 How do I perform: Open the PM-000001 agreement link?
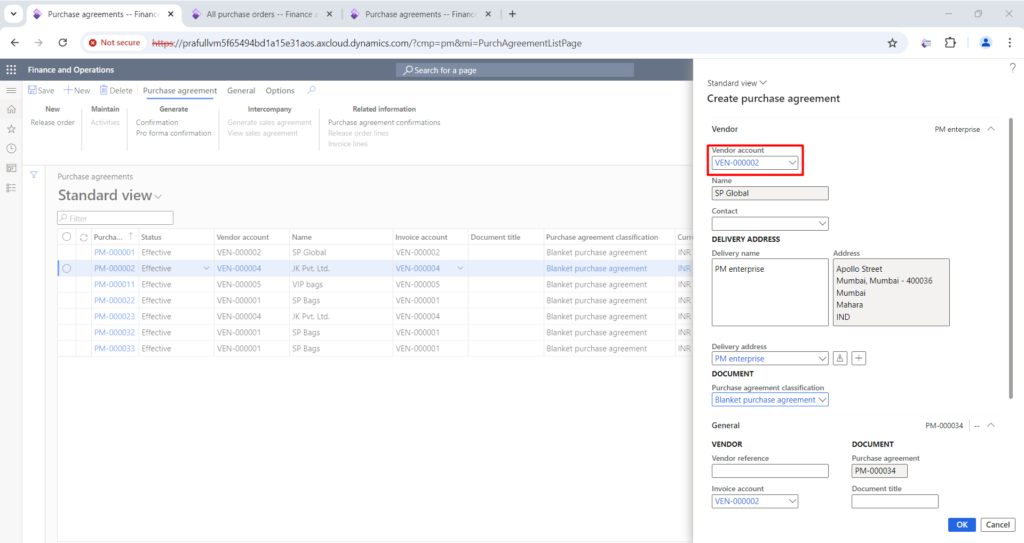coord(114,252)
